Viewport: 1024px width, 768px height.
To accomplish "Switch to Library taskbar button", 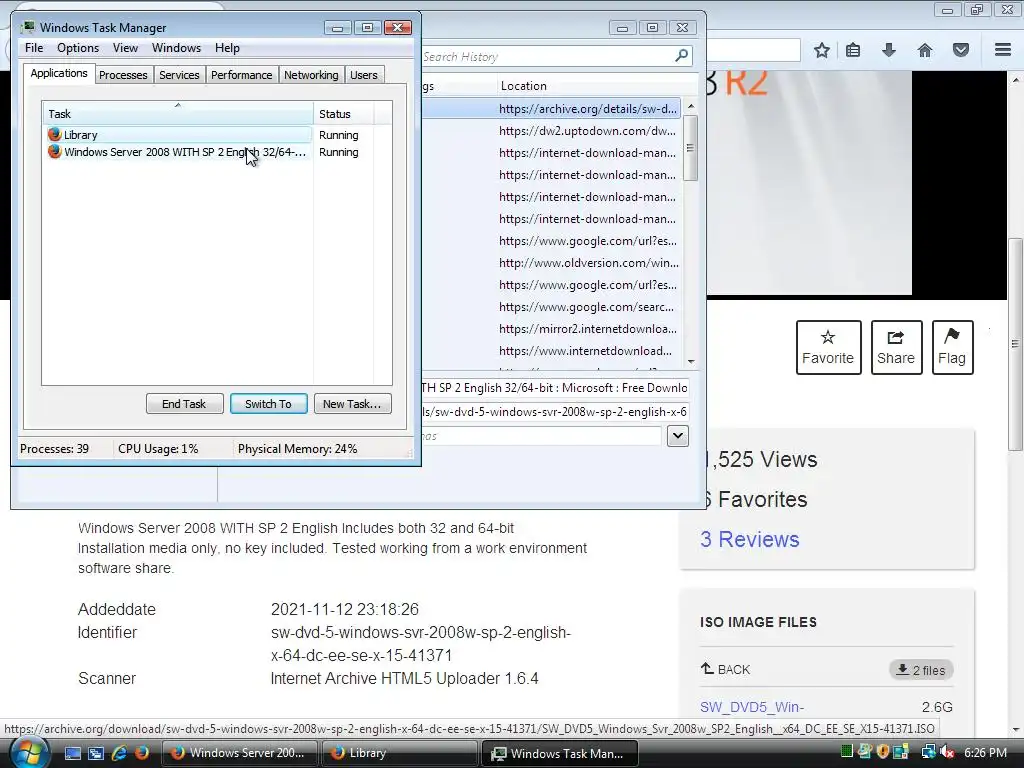I will coord(399,753).
